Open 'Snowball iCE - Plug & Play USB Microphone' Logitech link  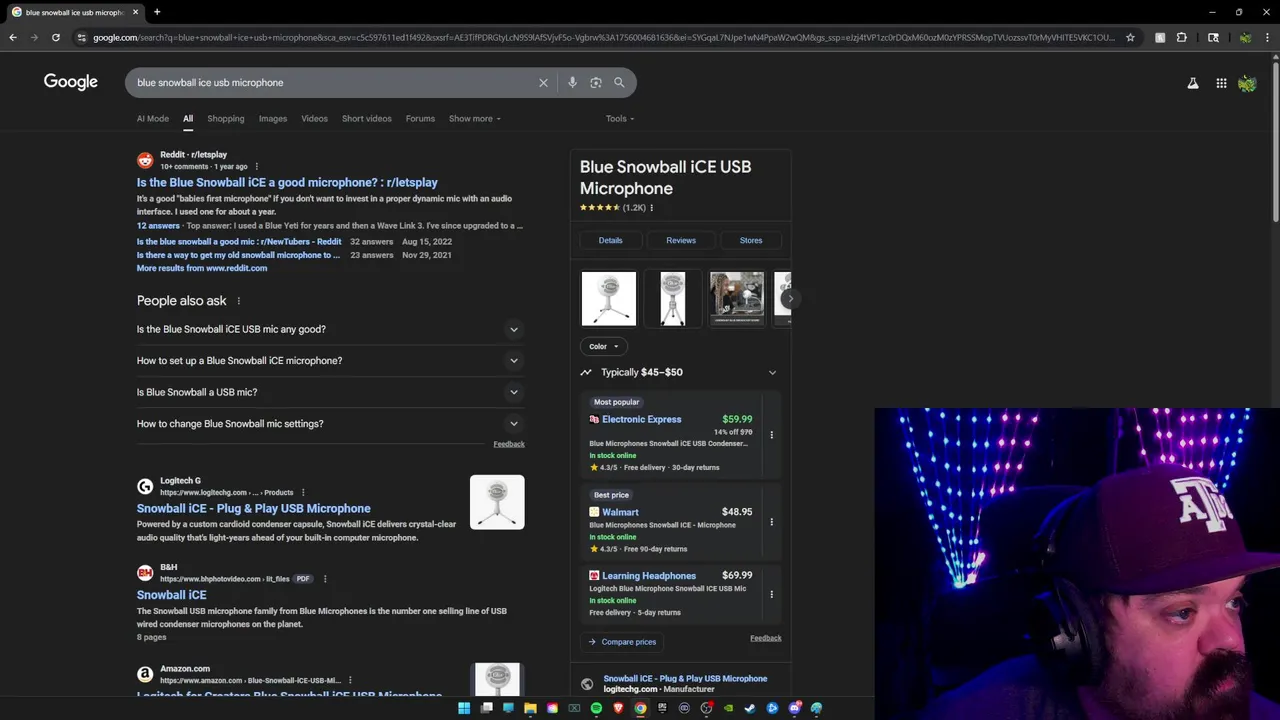point(254,509)
